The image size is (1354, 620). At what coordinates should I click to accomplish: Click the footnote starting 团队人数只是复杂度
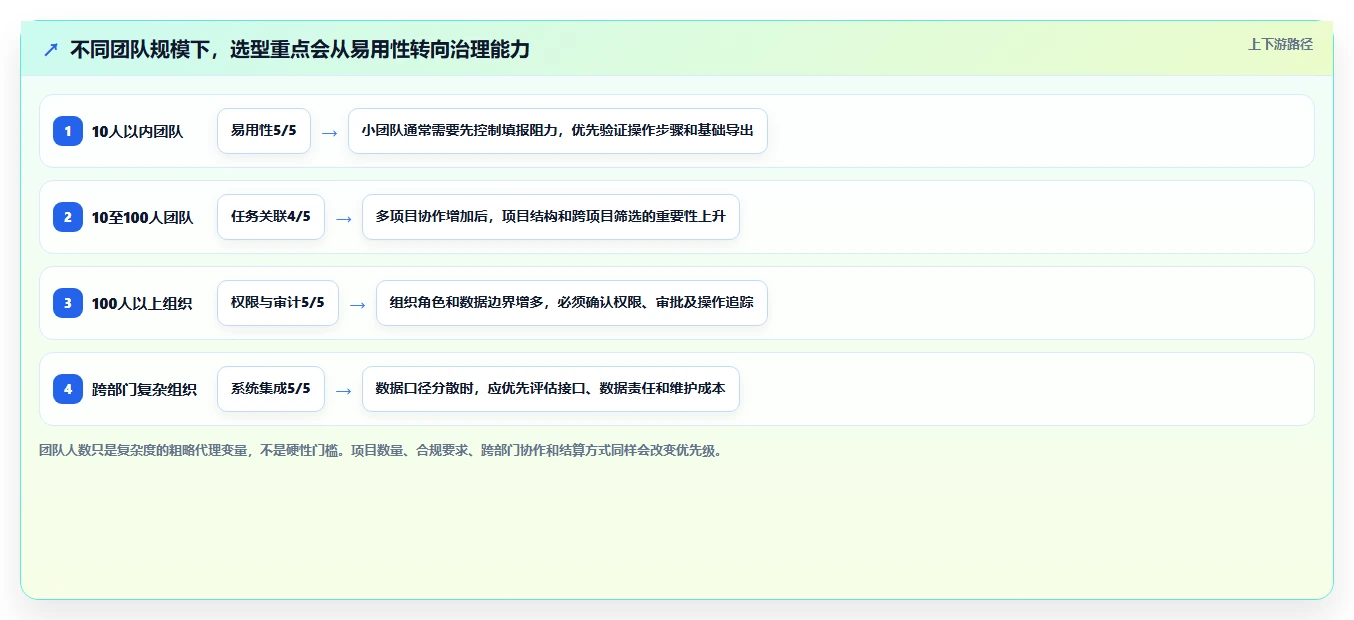pos(380,450)
